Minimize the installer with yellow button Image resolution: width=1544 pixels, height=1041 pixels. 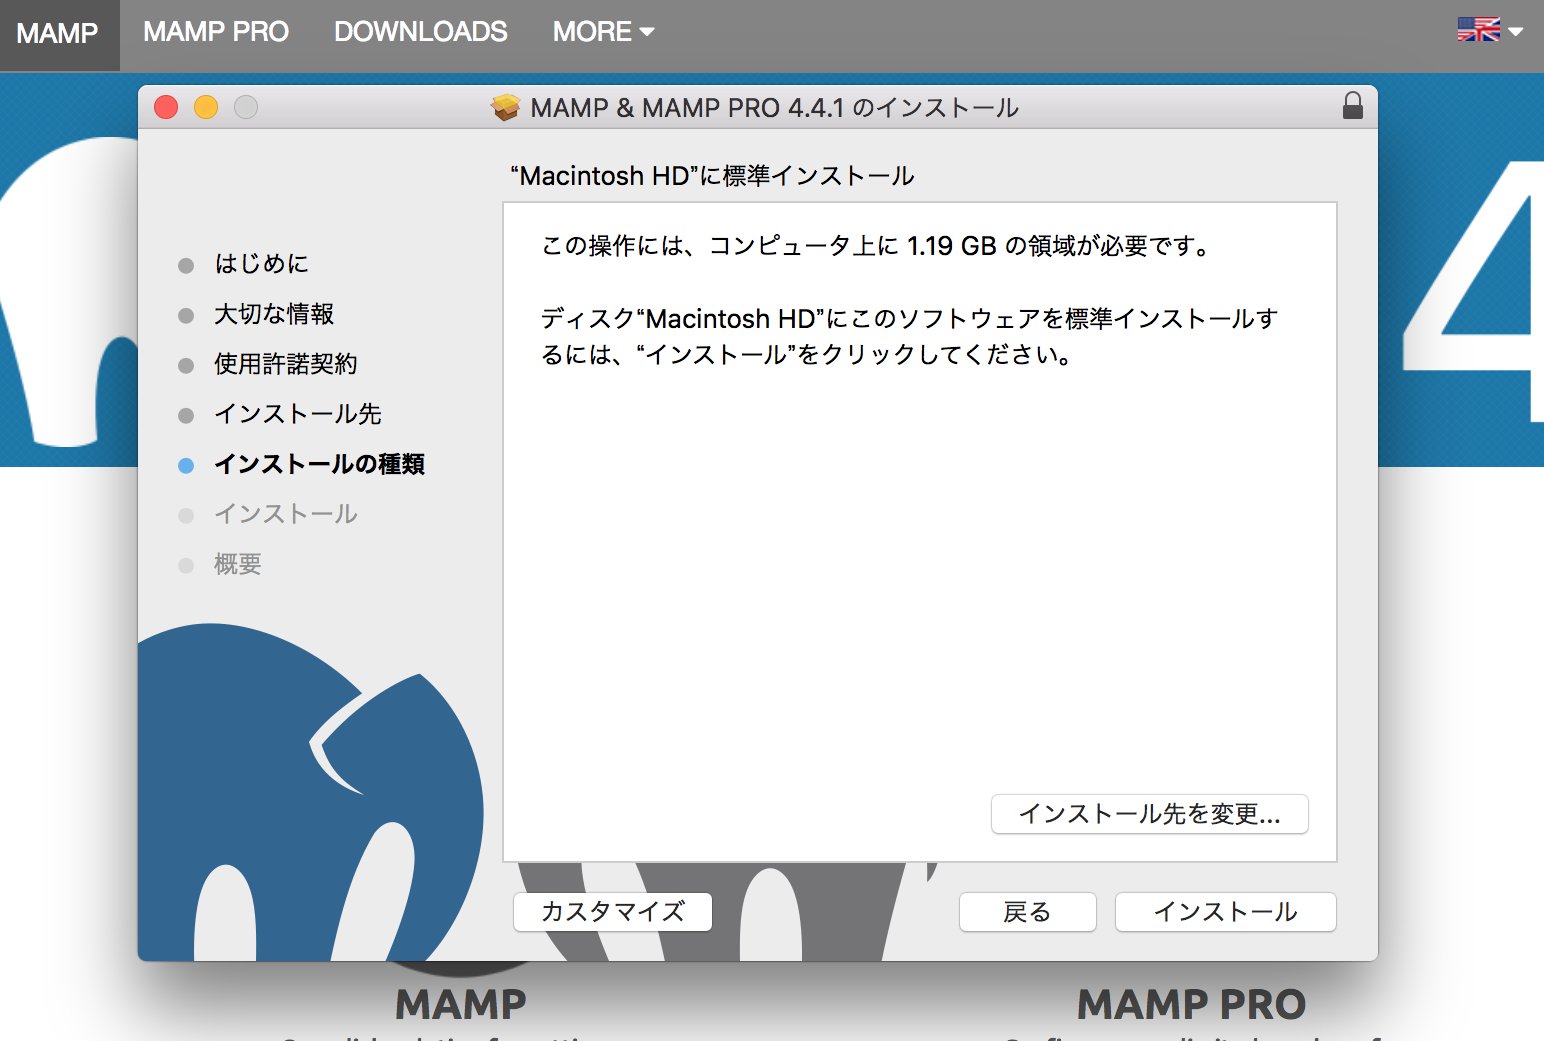(x=206, y=107)
